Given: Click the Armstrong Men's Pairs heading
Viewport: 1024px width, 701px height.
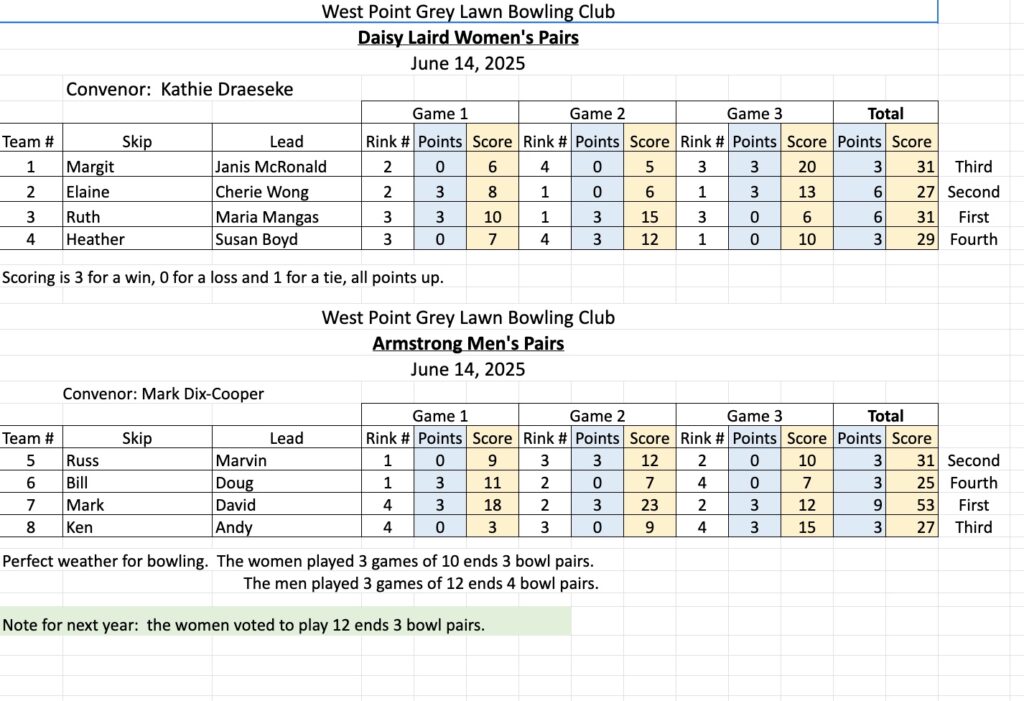Looking at the screenshot, I should (x=468, y=344).
